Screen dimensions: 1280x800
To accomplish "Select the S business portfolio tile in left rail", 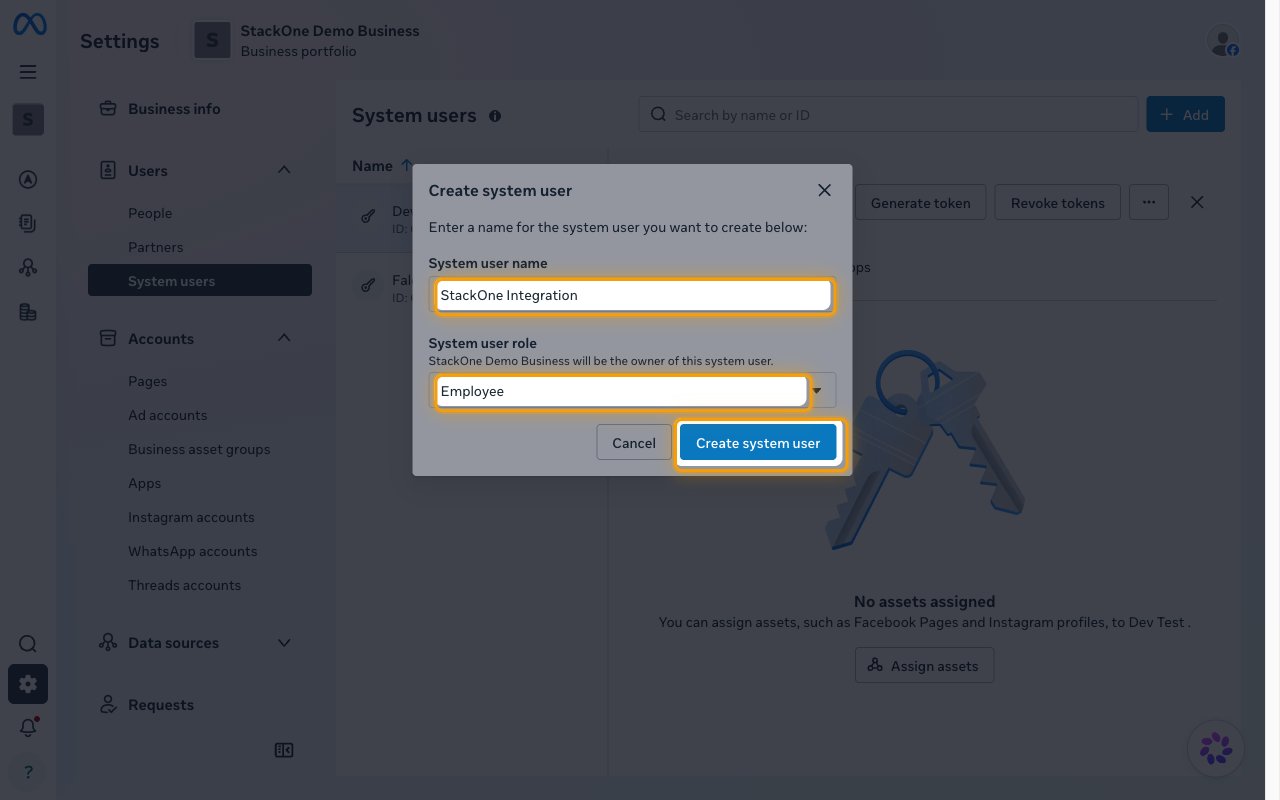I will tap(28, 120).
